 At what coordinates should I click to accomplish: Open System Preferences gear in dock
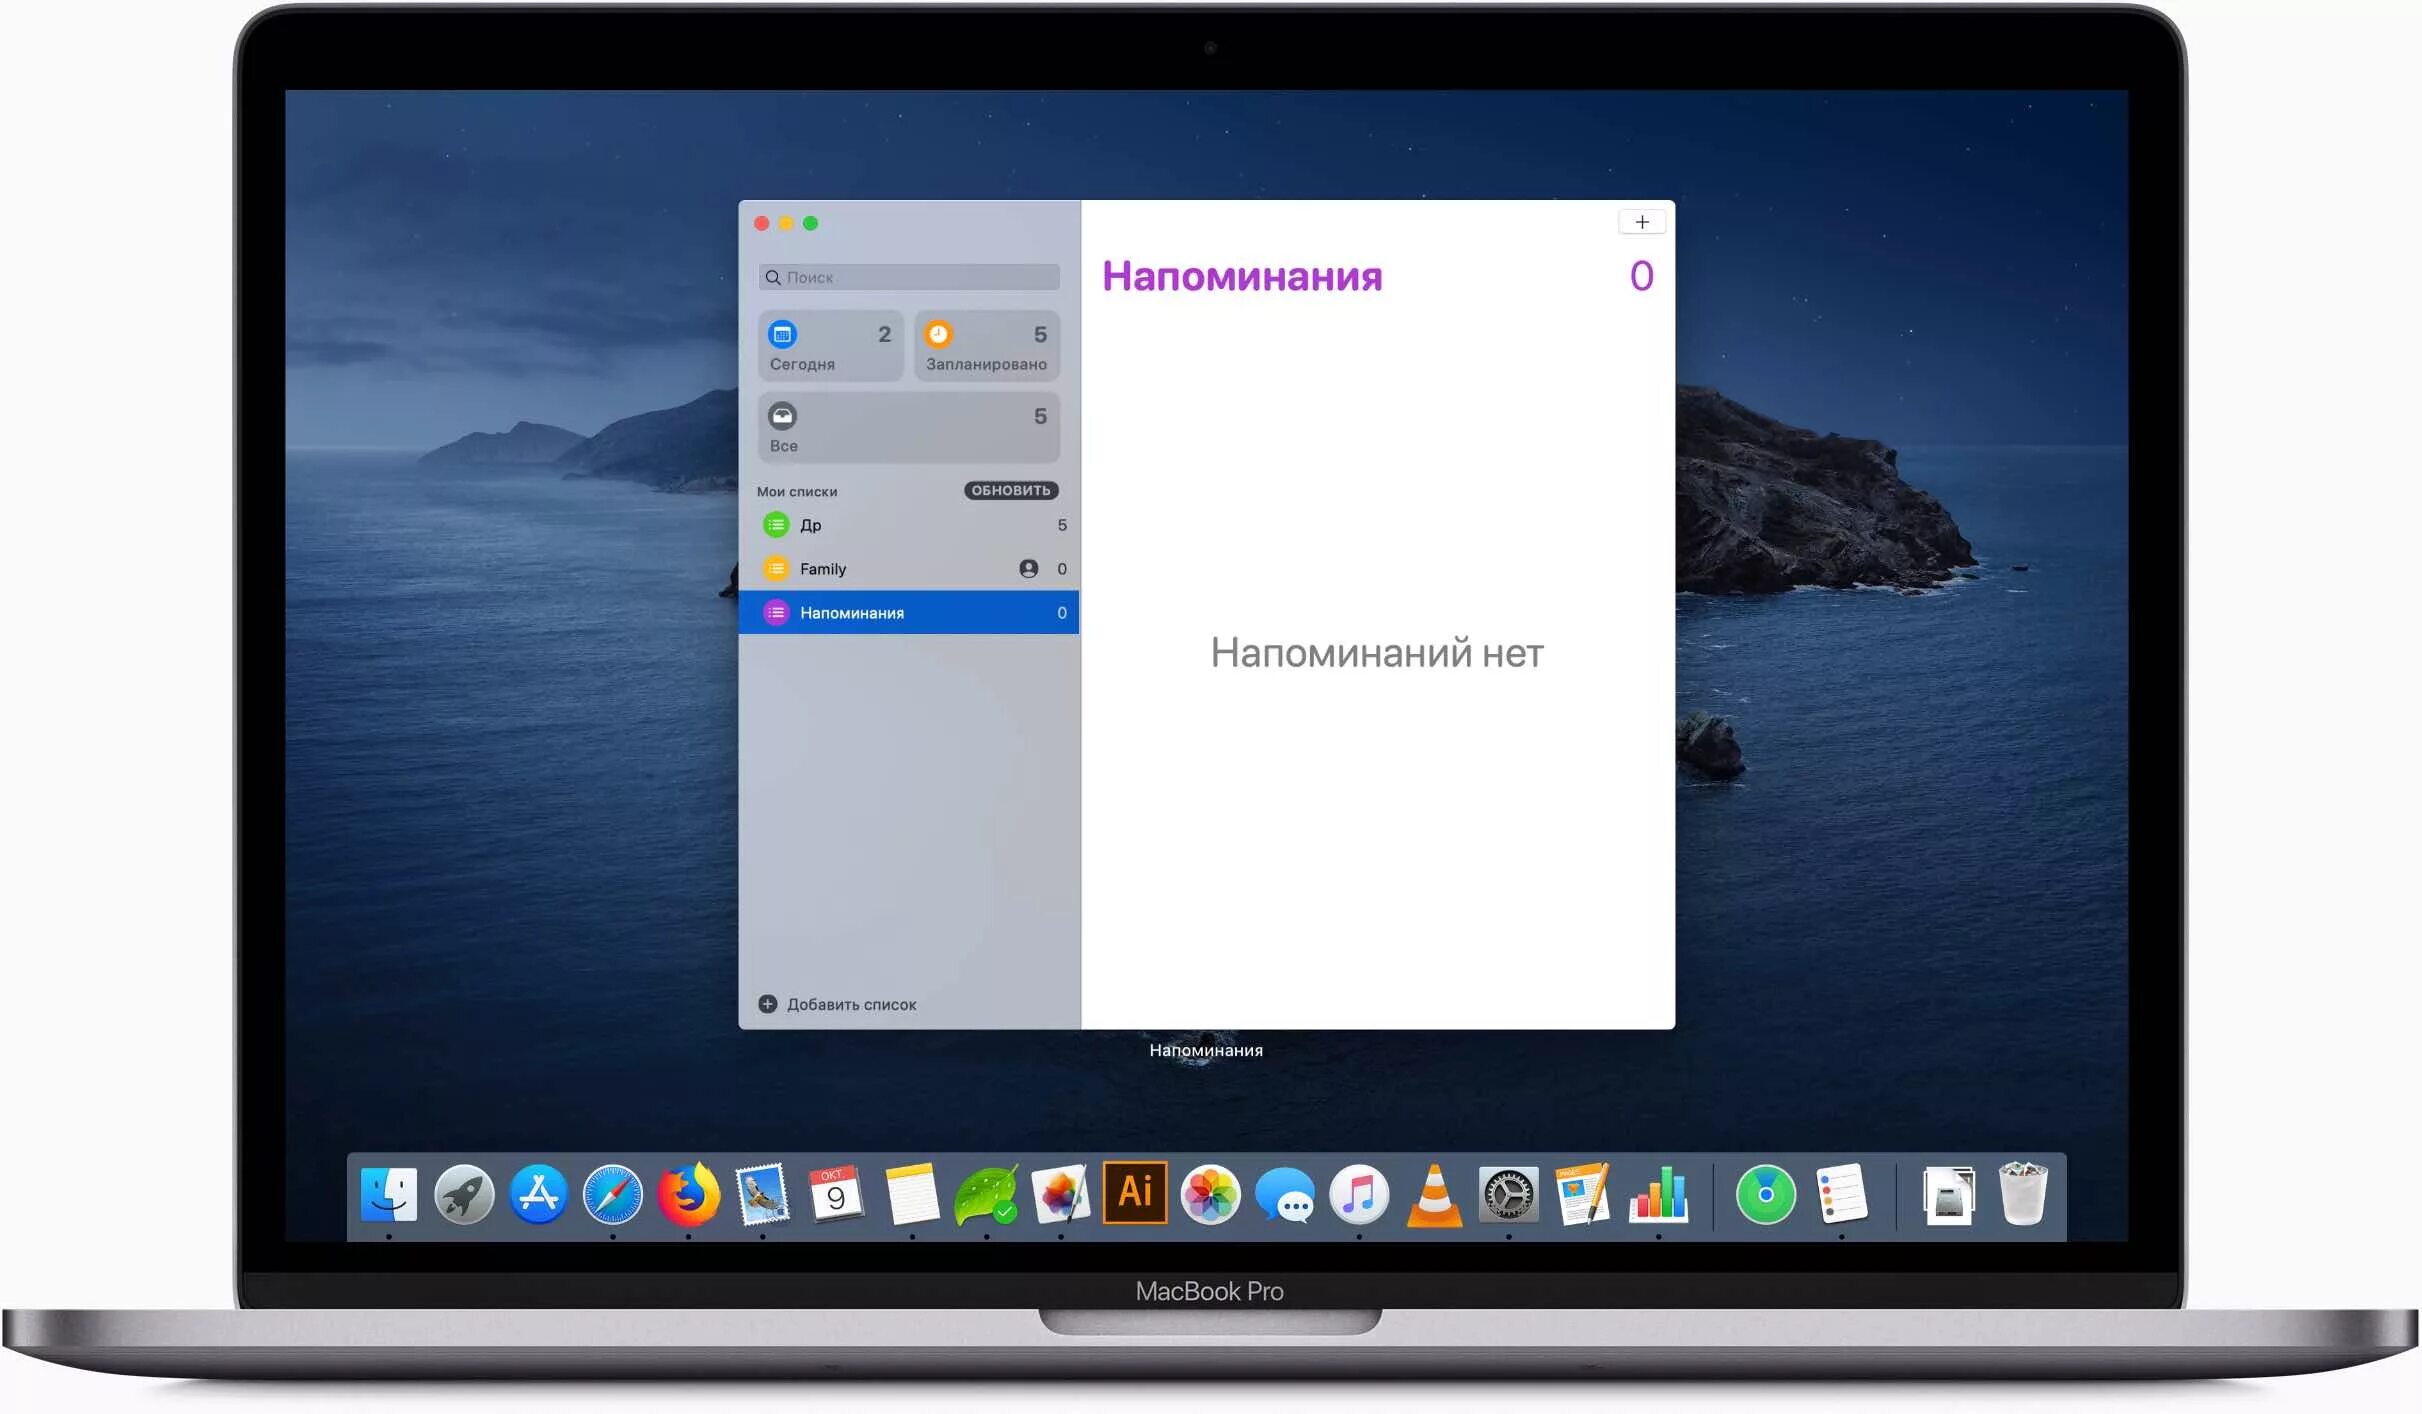(1508, 1194)
